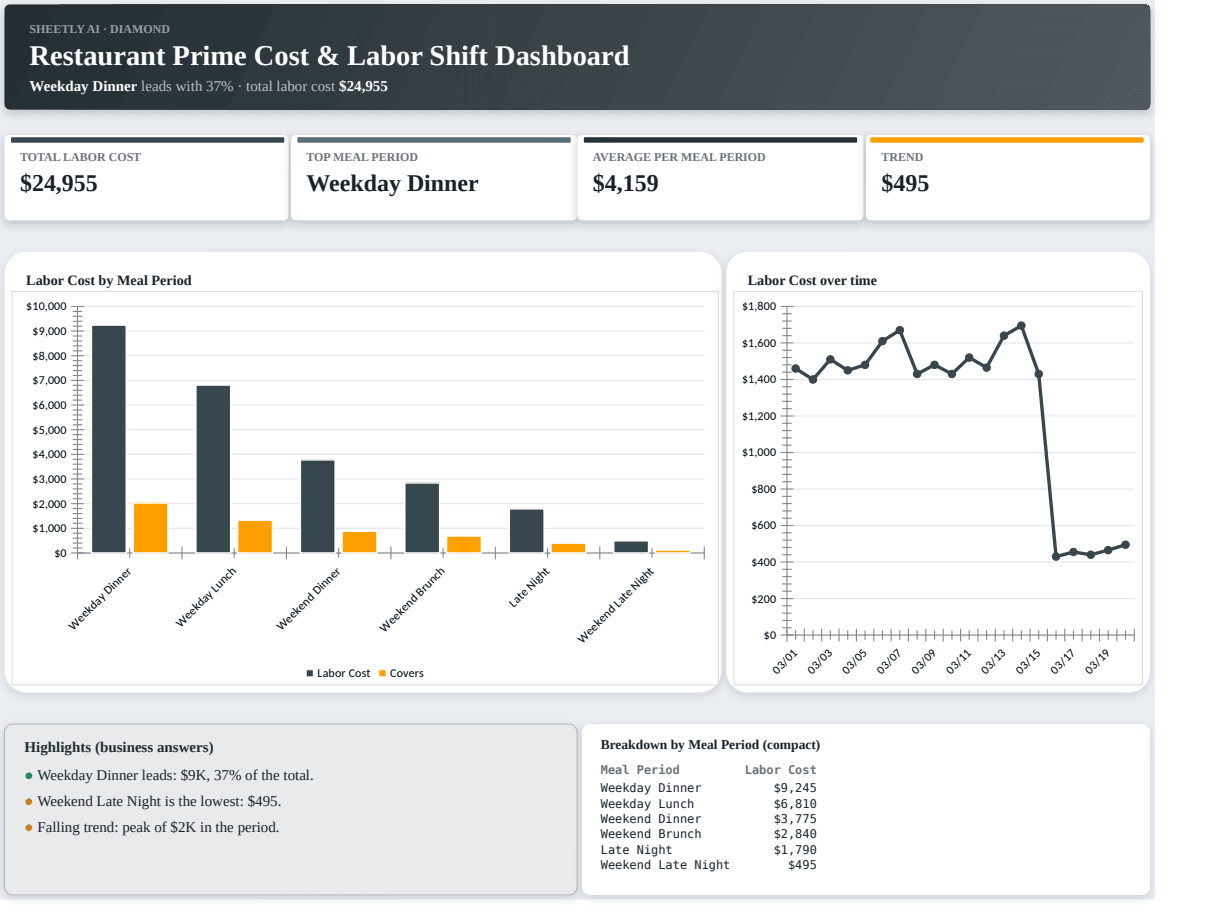Viewport: 1227px width, 922px height.
Task: Click the highest peak point of the line chart
Action: 1021,326
